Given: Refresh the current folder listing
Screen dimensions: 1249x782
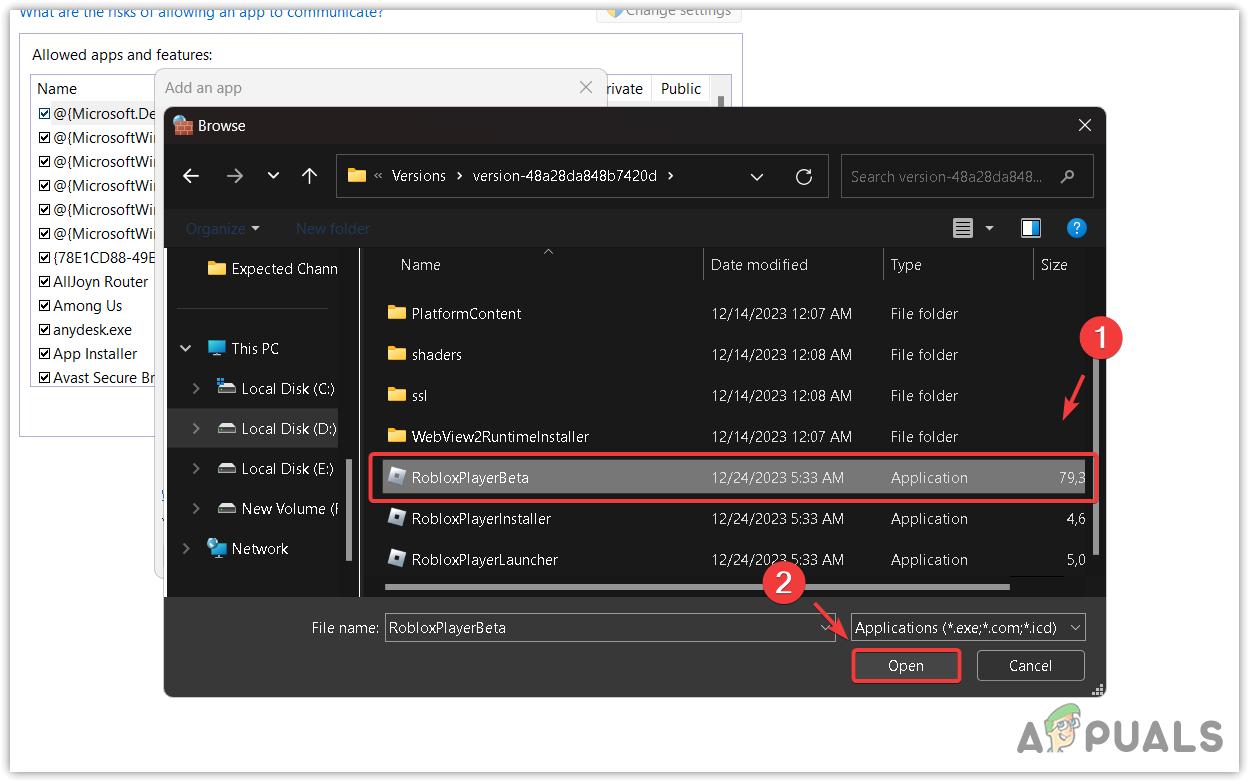Looking at the screenshot, I should pos(804,177).
